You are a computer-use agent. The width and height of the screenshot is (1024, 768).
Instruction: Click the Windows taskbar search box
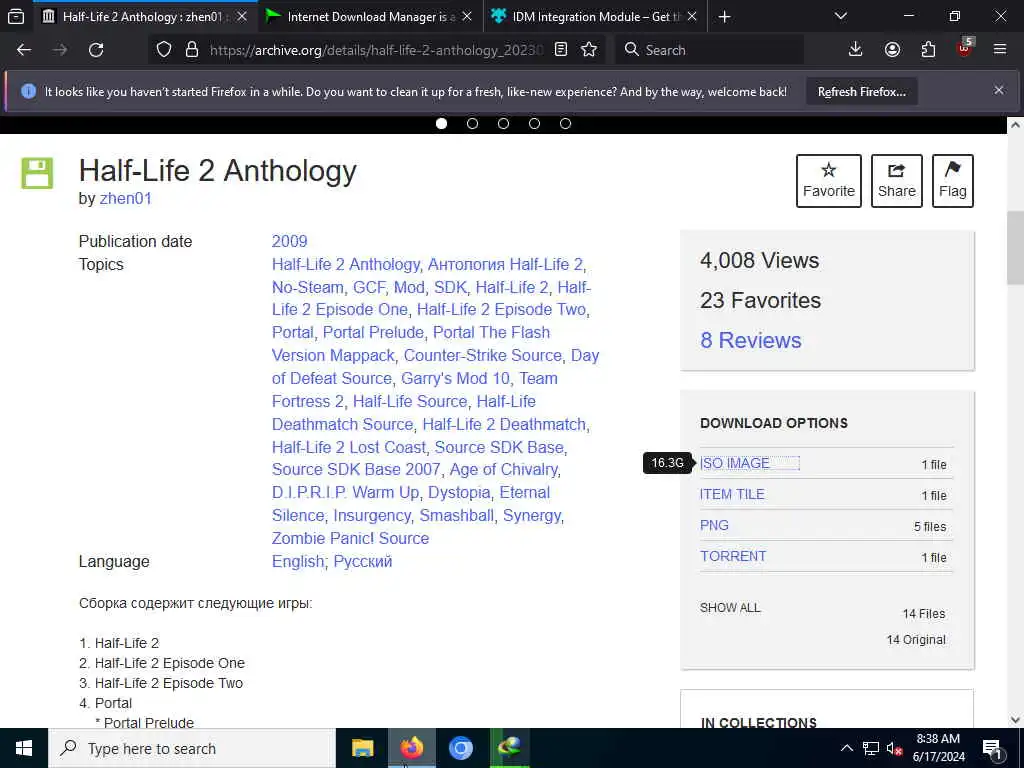(192, 748)
